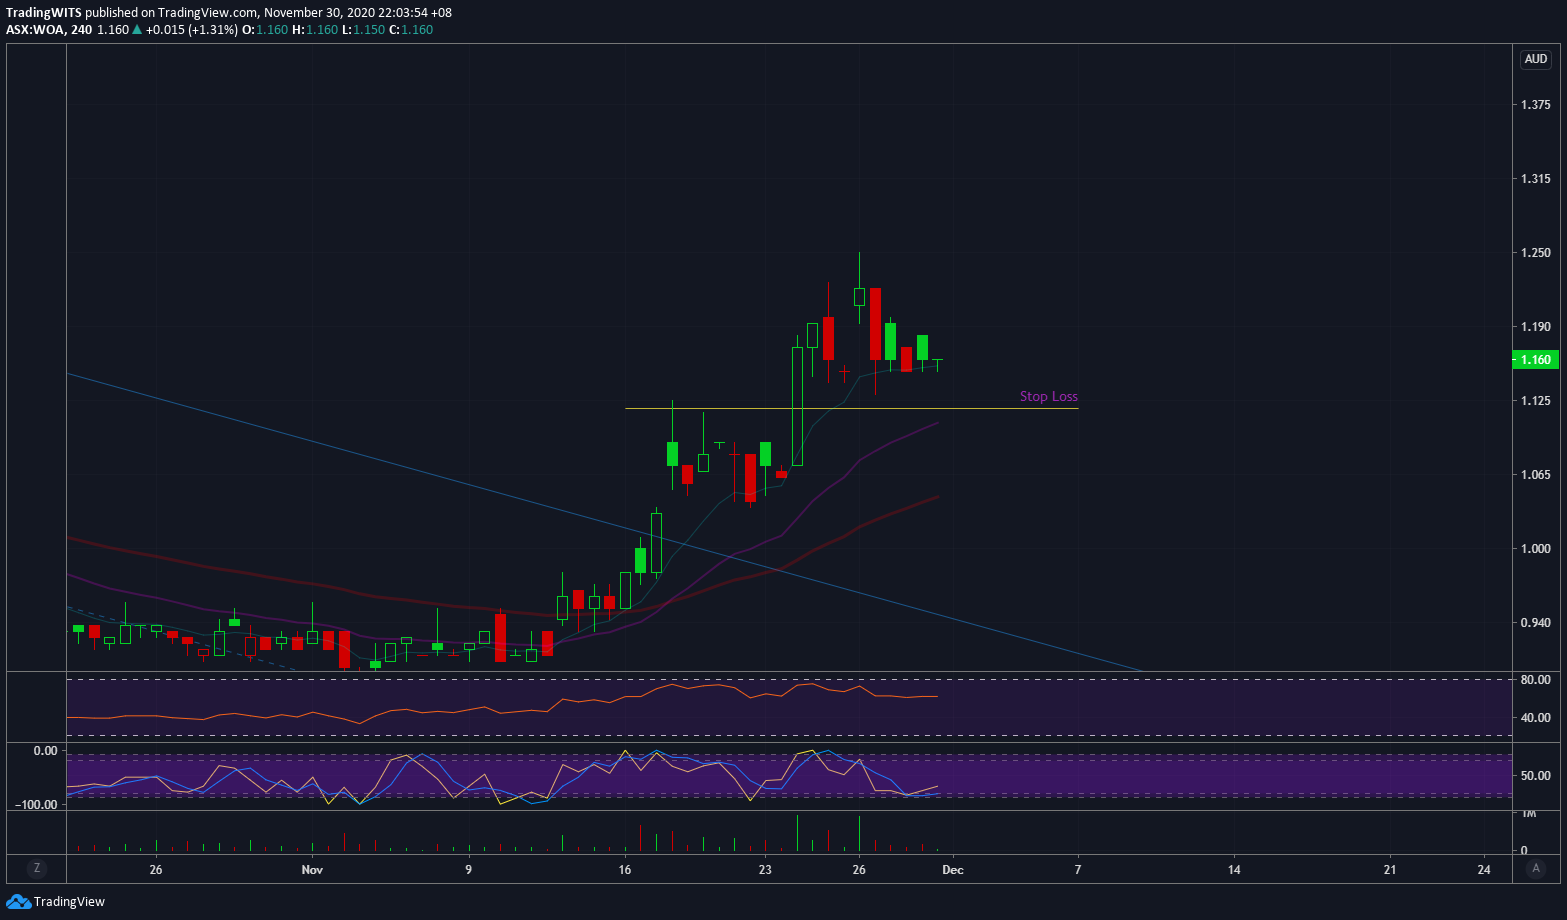This screenshot has height=920, width=1567.
Task: Click the 7 date label on time axis
Action: click(1078, 870)
